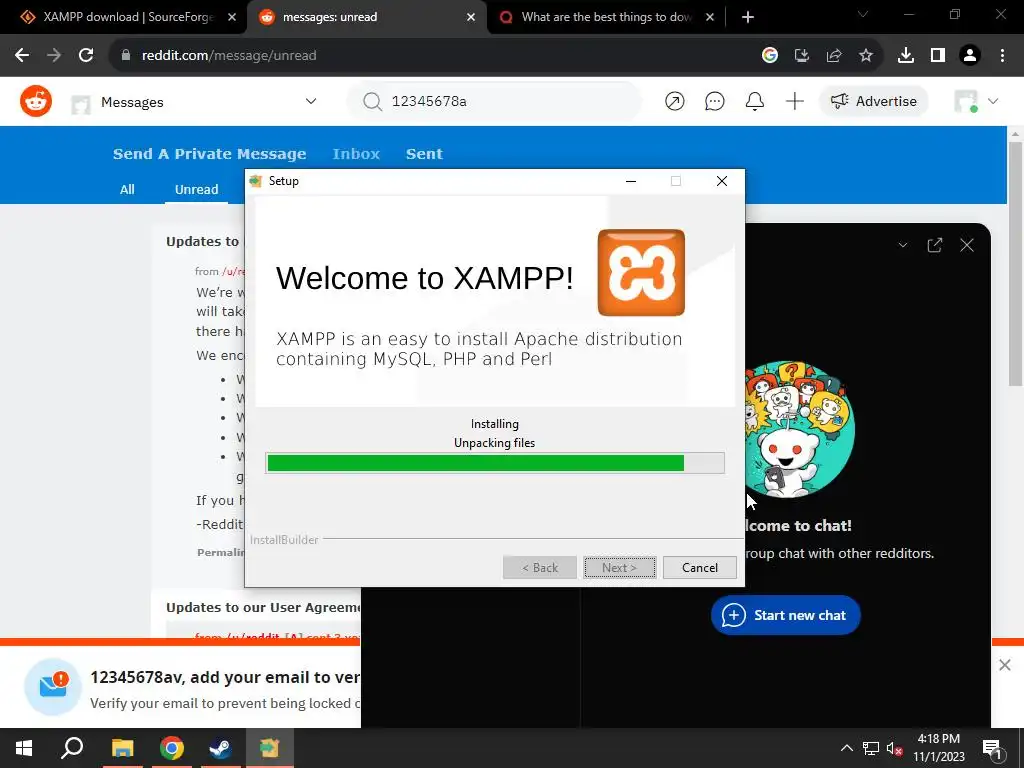
Task: Click the Next button in Setup
Action: [x=619, y=568]
